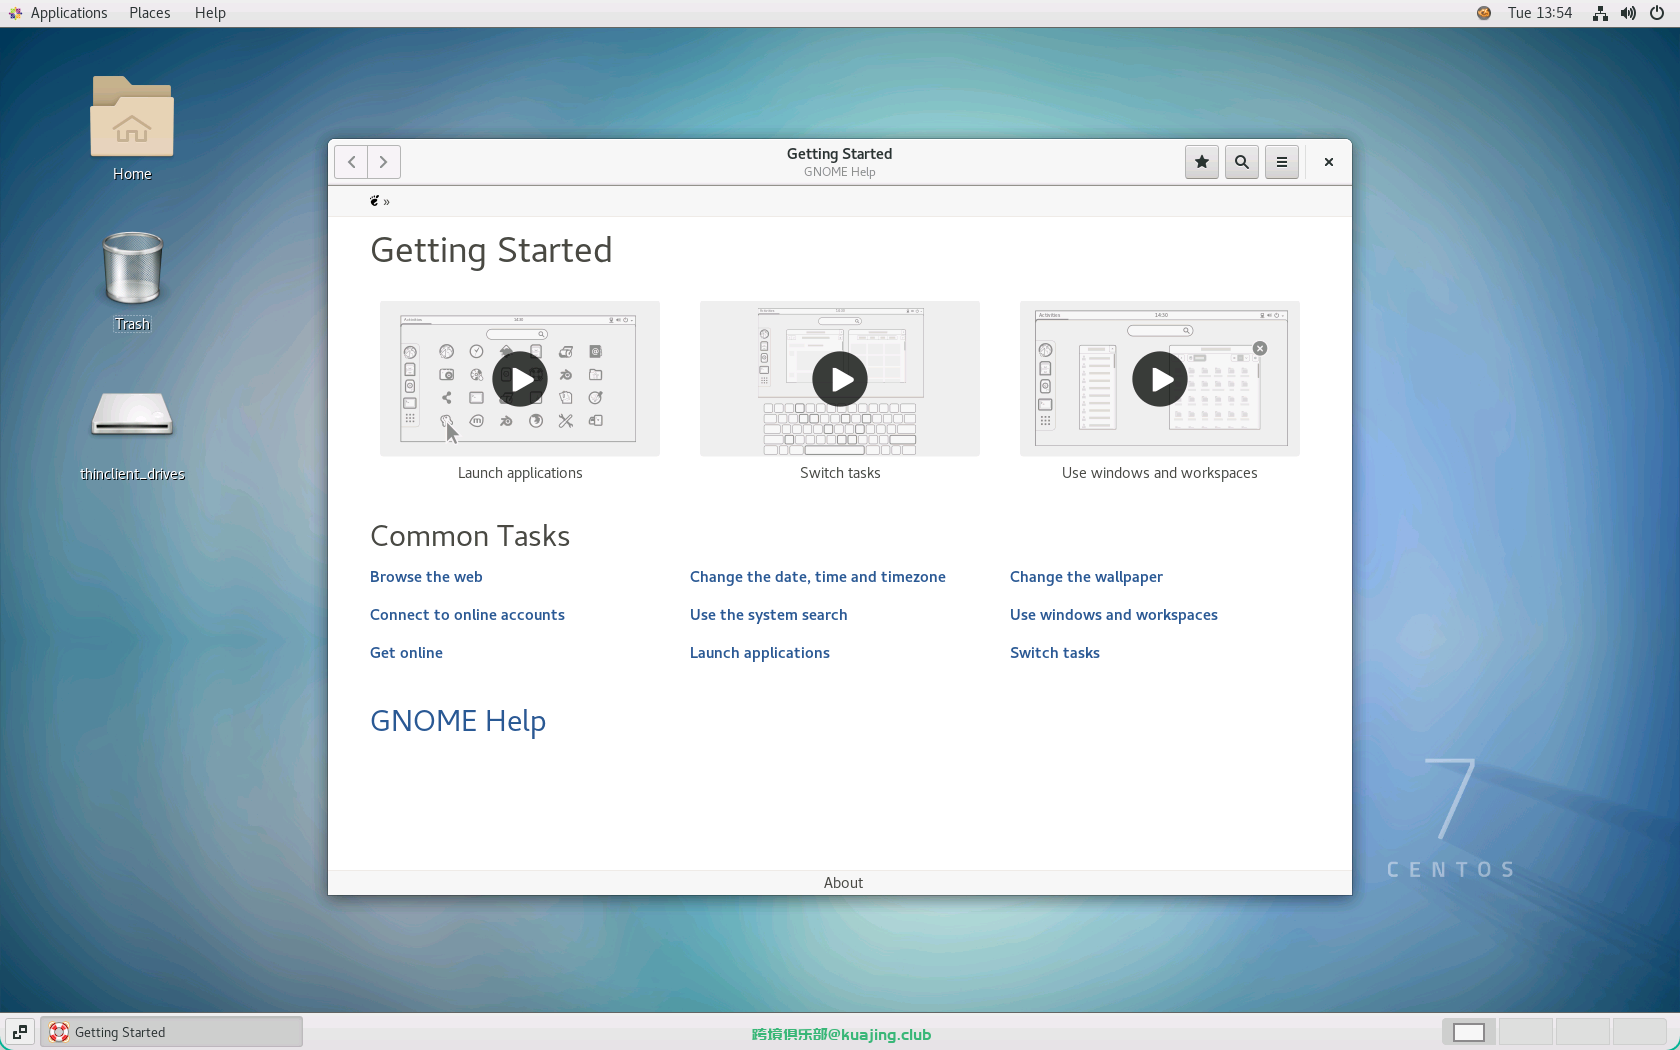
Task: Switch to the second workspace in switcher
Action: coord(1525,1032)
